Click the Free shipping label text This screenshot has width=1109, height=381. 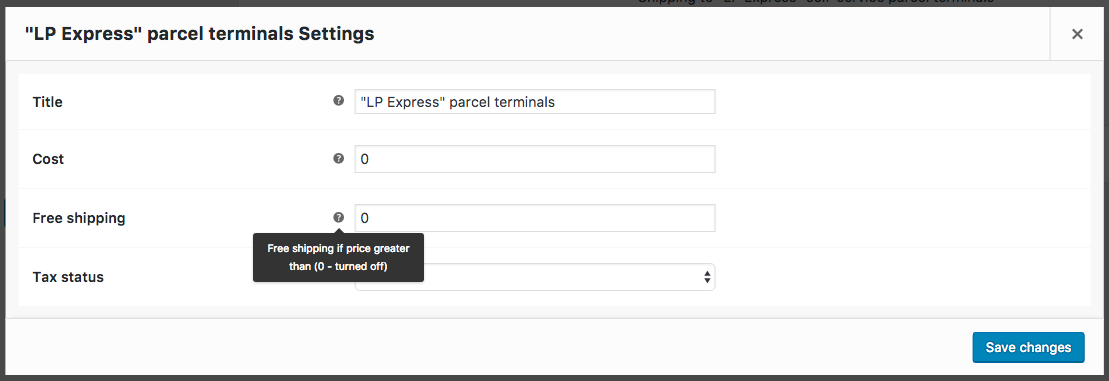click(x=79, y=218)
